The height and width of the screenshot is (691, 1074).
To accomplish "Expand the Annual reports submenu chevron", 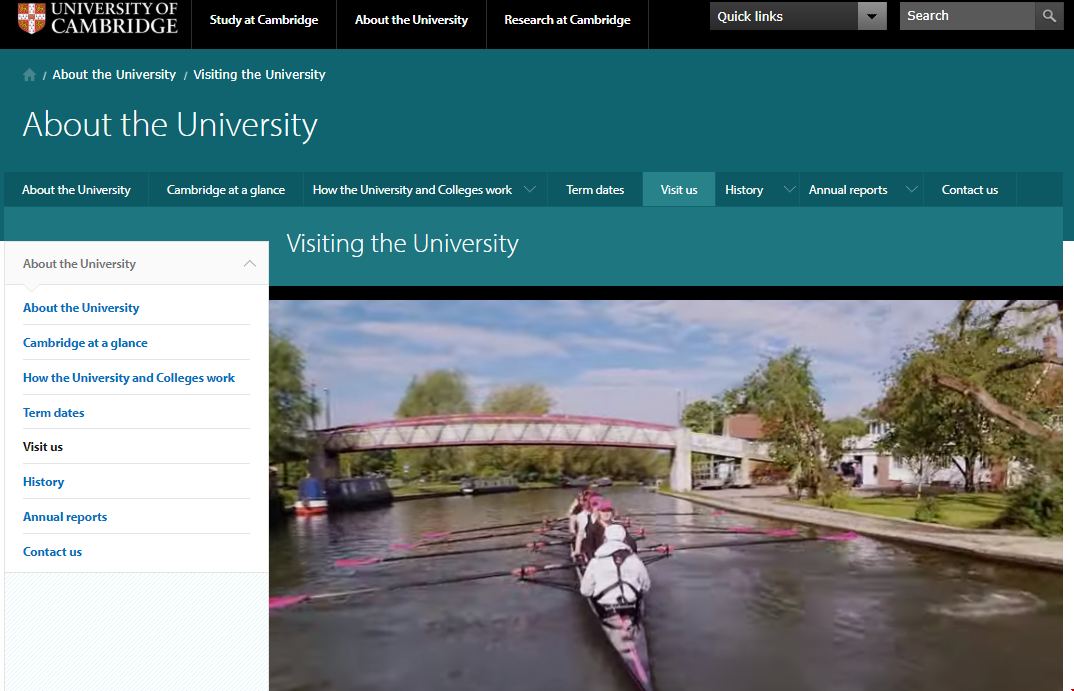I will click(910, 190).
